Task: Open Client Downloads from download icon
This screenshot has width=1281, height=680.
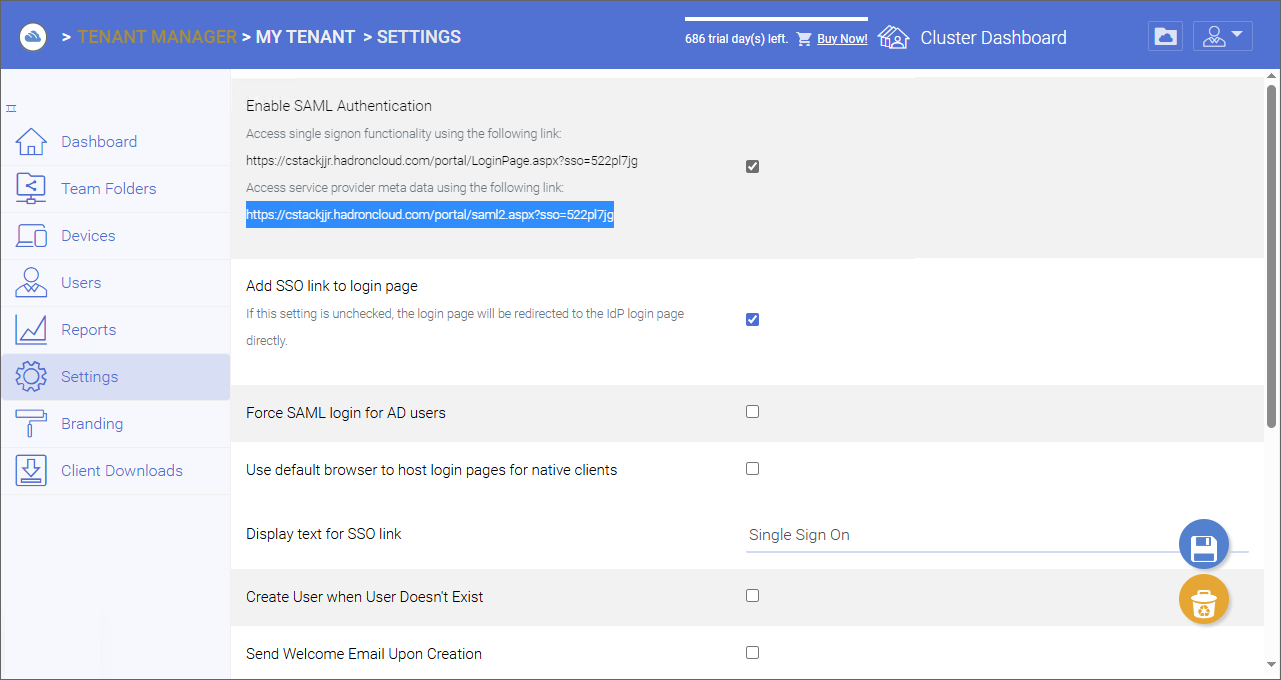Action: [x=31, y=471]
